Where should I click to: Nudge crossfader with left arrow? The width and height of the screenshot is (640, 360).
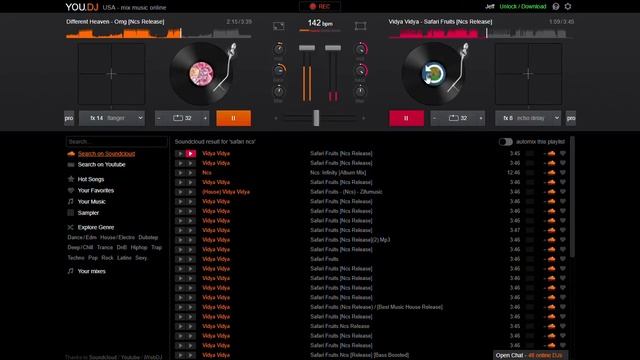click(x=276, y=118)
